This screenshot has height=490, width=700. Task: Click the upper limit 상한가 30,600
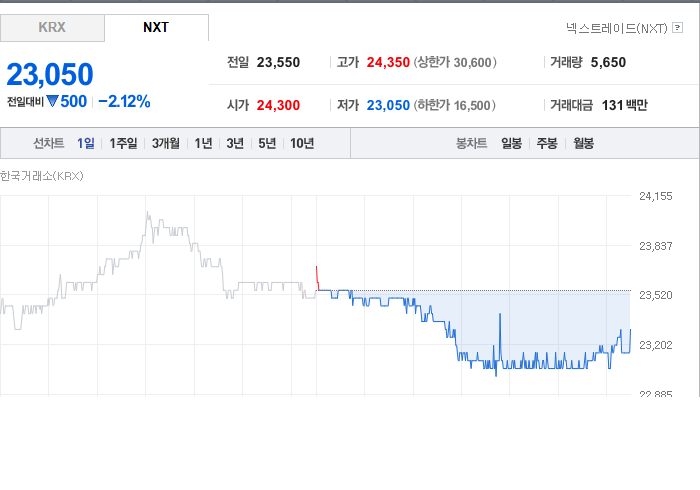(x=455, y=62)
